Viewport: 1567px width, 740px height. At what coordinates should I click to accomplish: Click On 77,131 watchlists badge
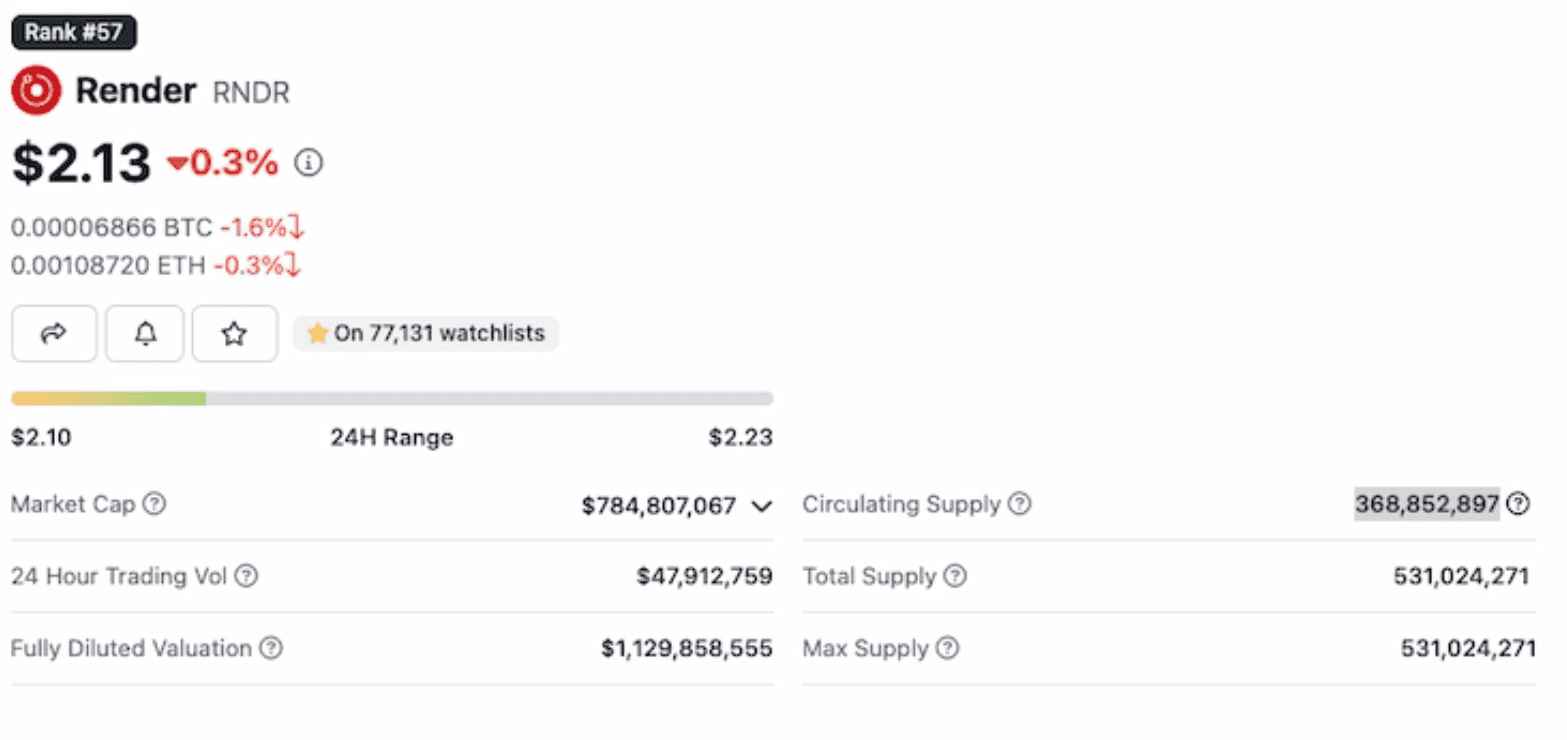coord(426,333)
